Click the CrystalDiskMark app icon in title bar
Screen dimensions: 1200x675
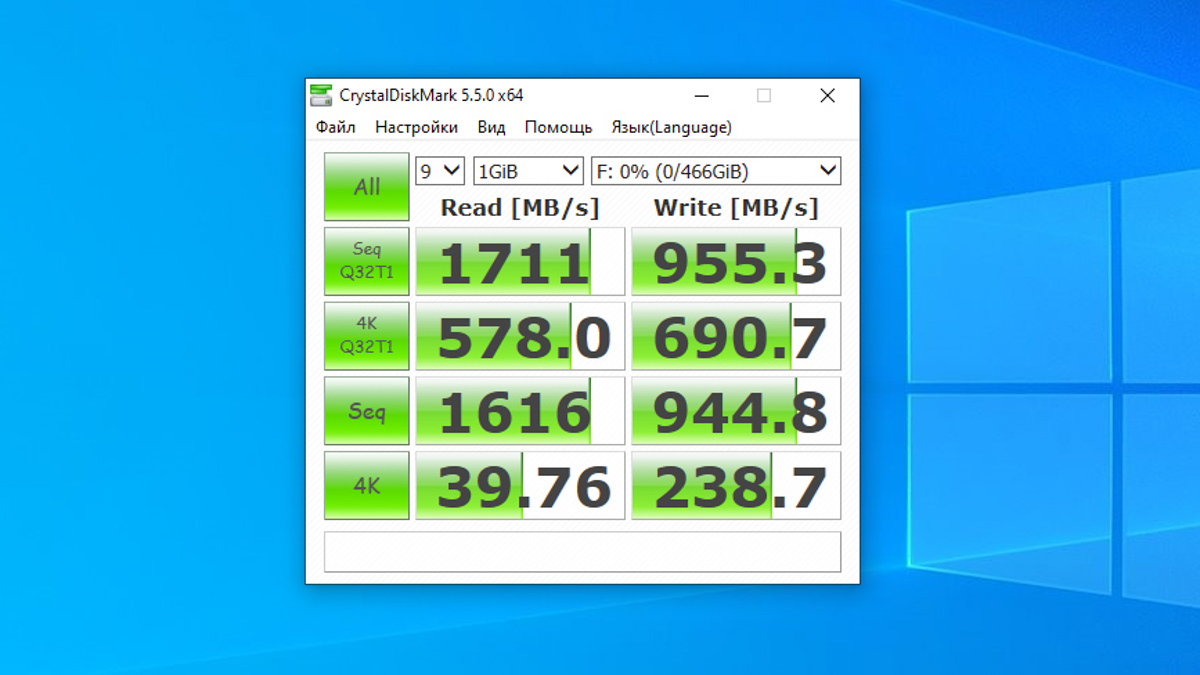coord(321,96)
